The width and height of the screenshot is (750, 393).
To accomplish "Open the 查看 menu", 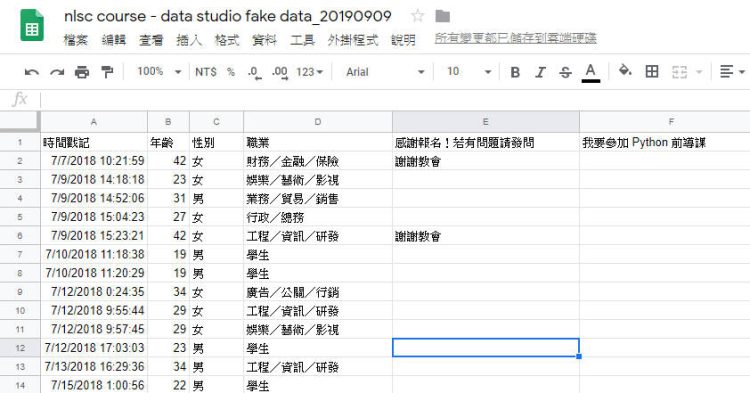I will [x=151, y=40].
